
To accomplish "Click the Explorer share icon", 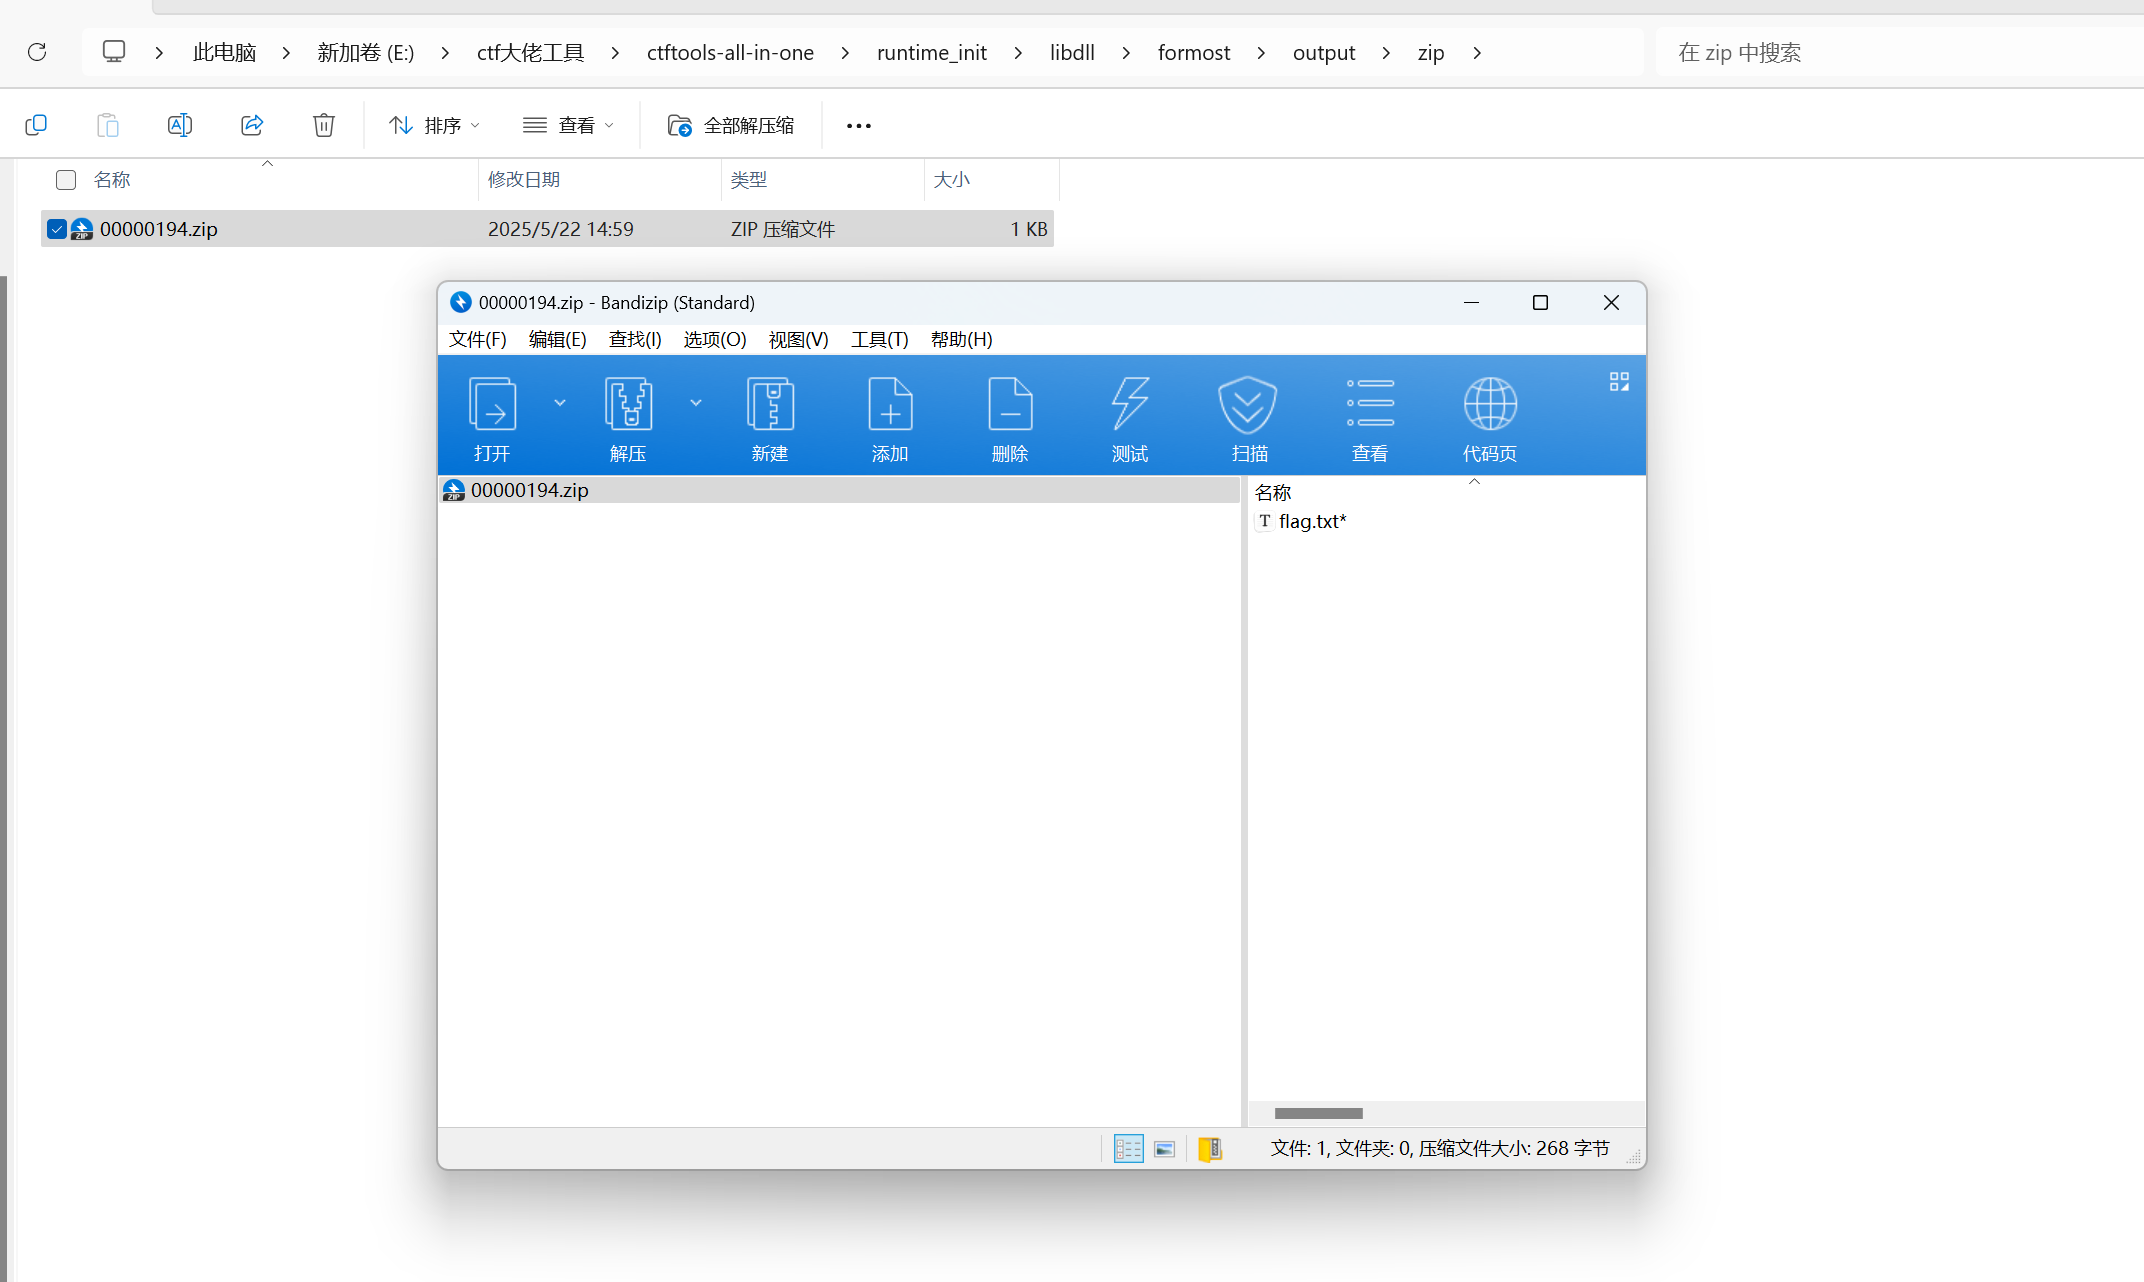I will coord(252,125).
